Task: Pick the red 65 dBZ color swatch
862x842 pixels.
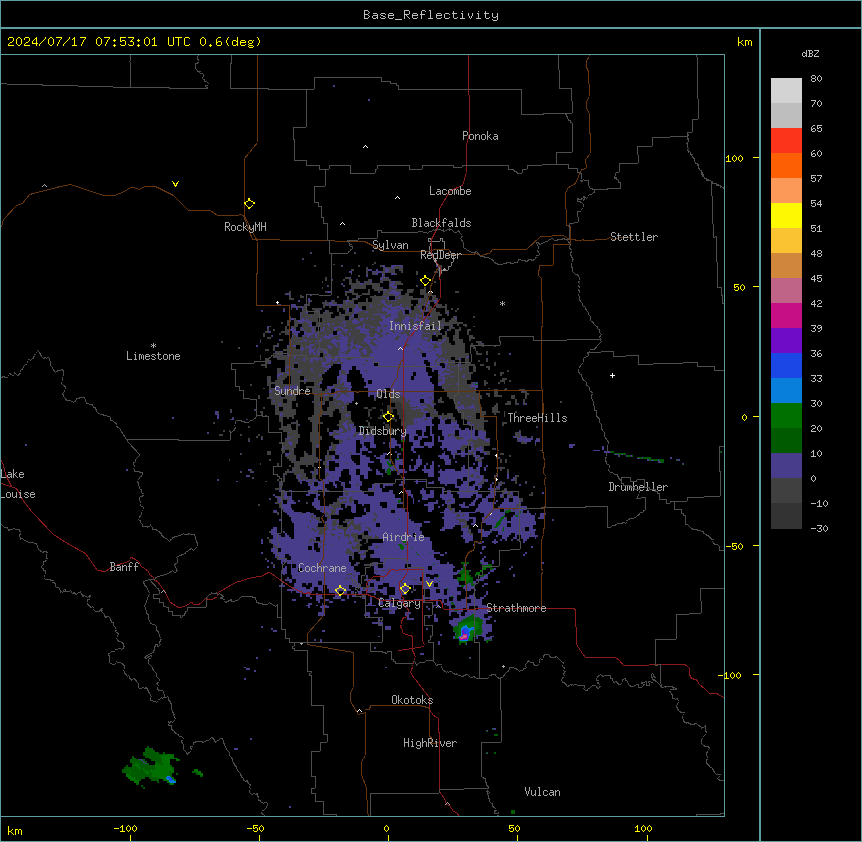Action: (786, 140)
